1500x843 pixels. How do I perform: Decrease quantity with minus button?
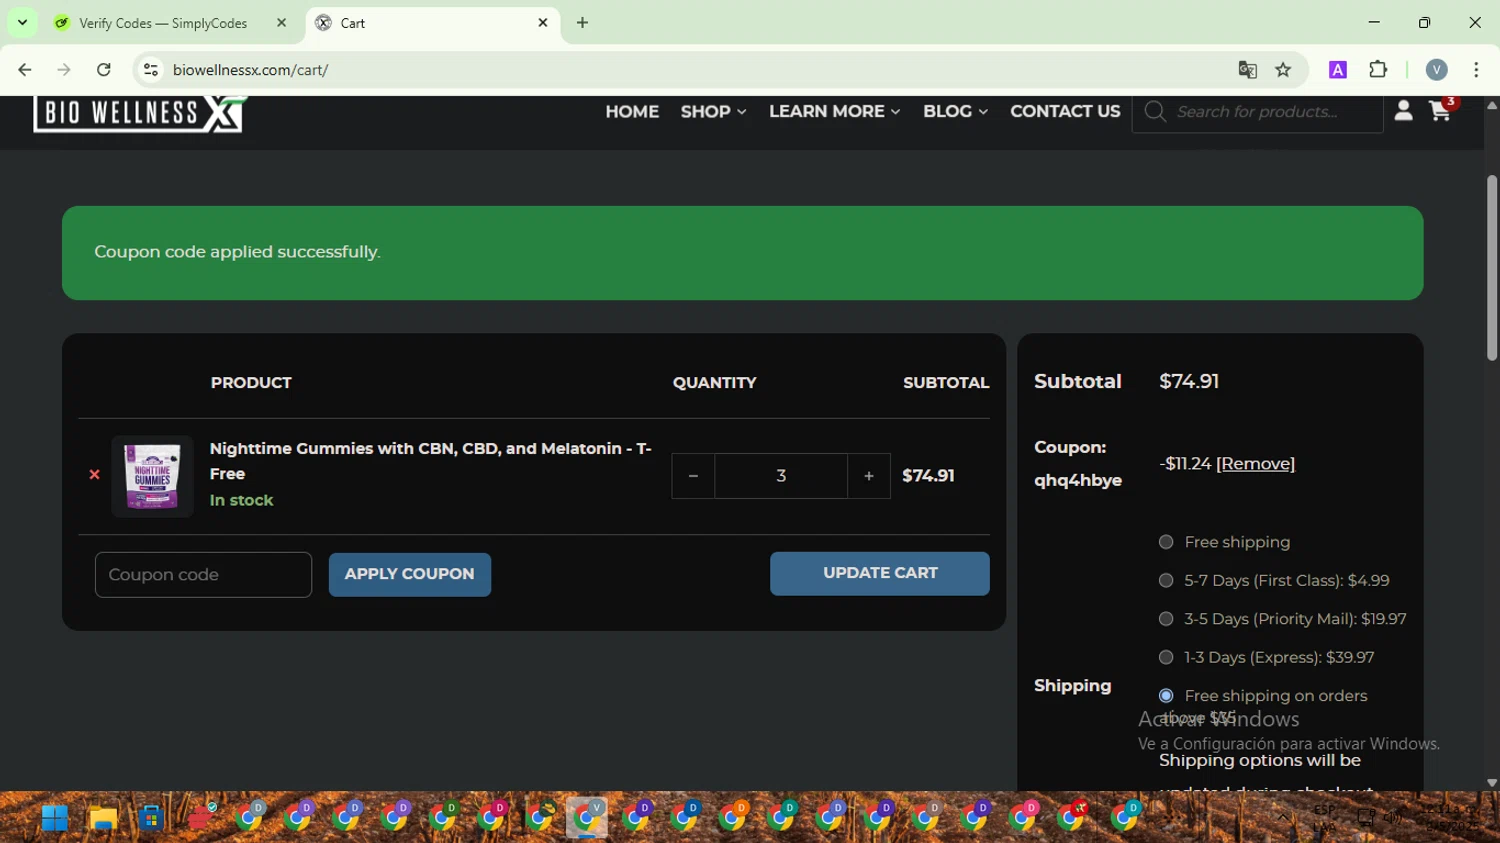[693, 476]
